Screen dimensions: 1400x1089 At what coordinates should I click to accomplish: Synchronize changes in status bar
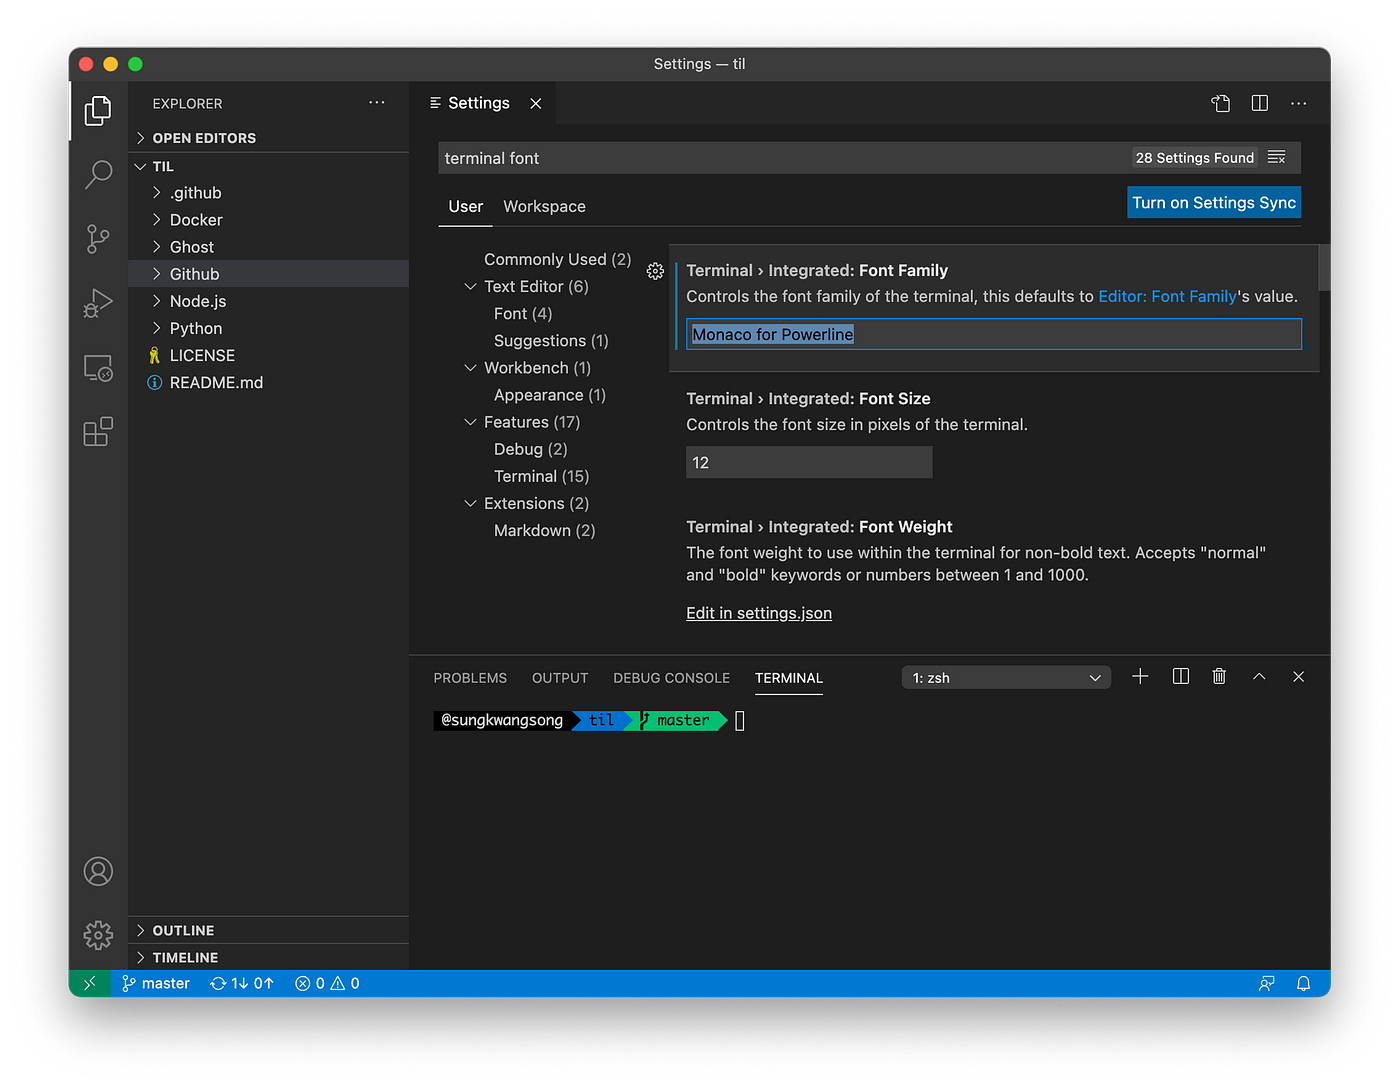pyautogui.click(x=242, y=983)
